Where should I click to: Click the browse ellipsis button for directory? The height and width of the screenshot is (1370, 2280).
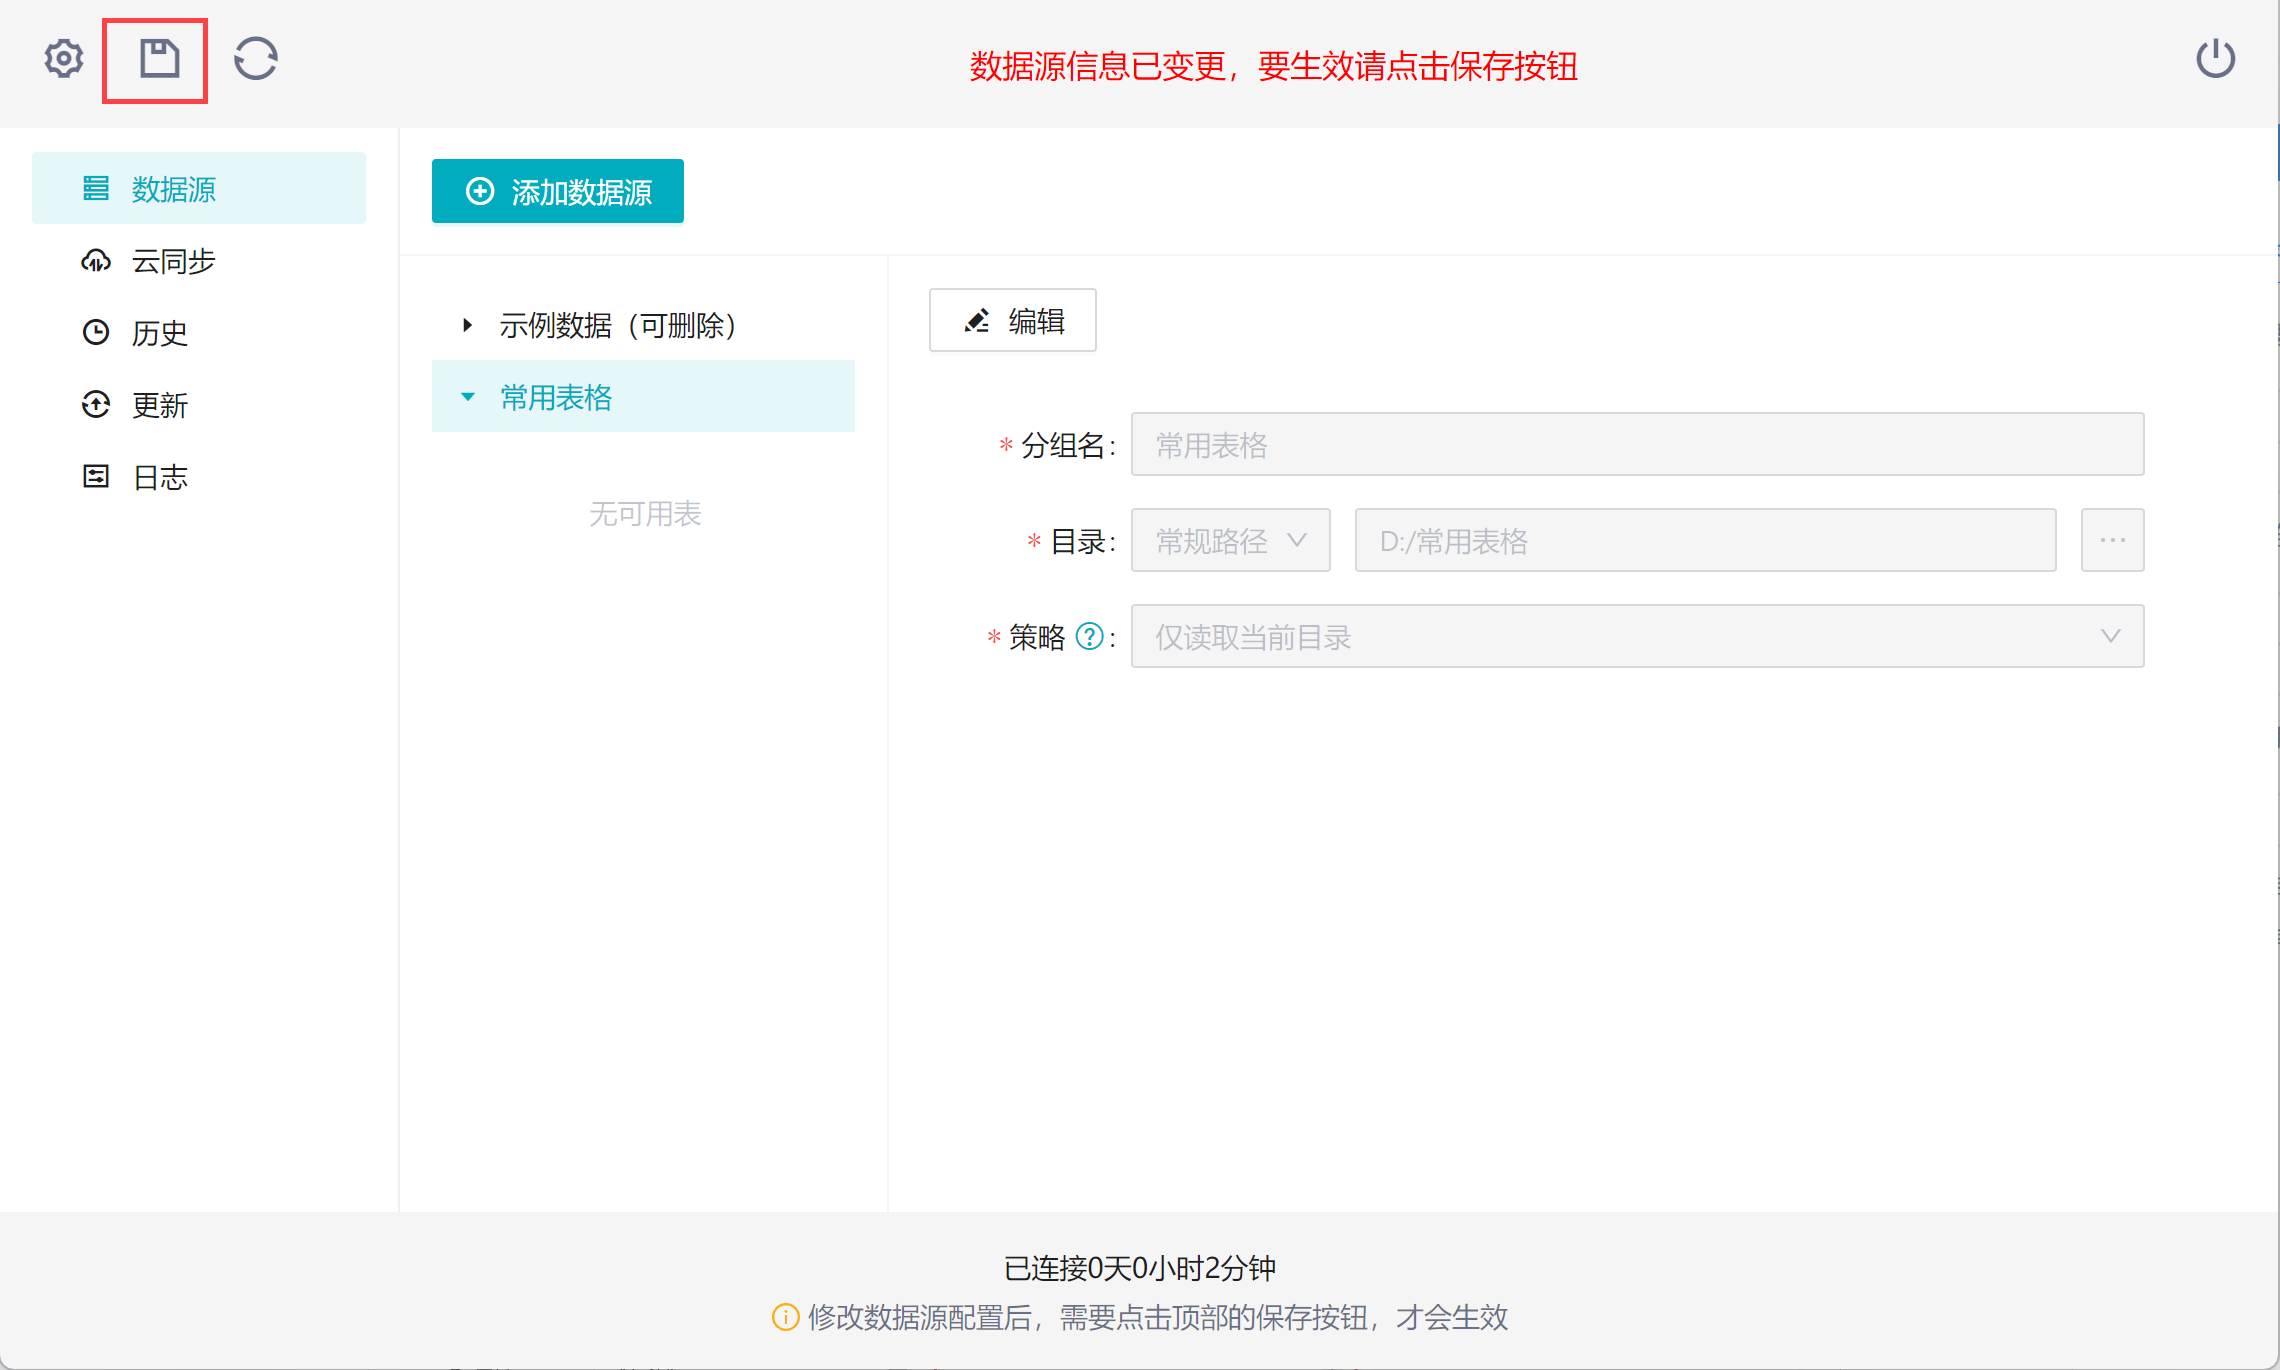[x=2112, y=541]
